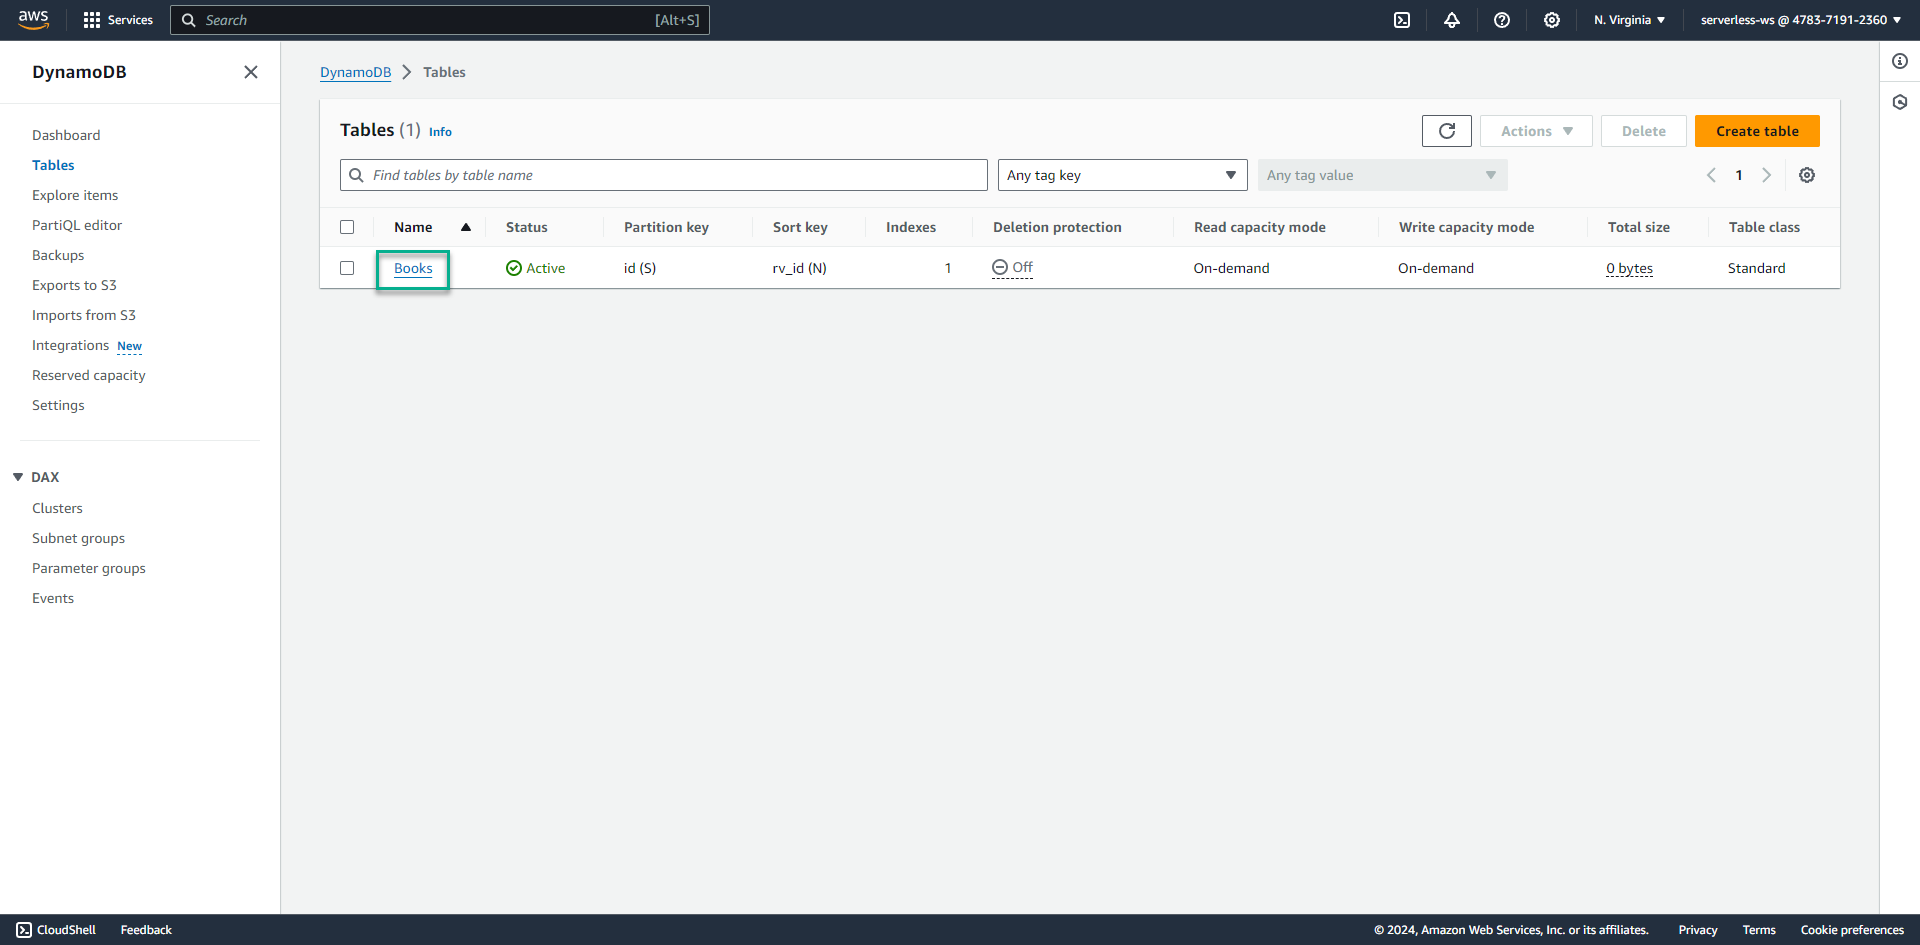Click the deletion protection Off icon
Image resolution: width=1920 pixels, height=945 pixels.
click(x=1000, y=267)
